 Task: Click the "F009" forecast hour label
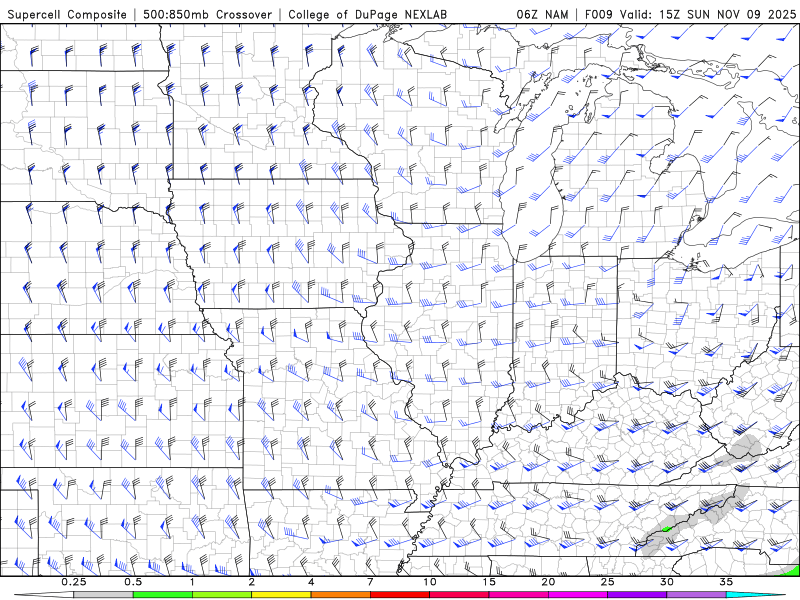click(x=598, y=15)
